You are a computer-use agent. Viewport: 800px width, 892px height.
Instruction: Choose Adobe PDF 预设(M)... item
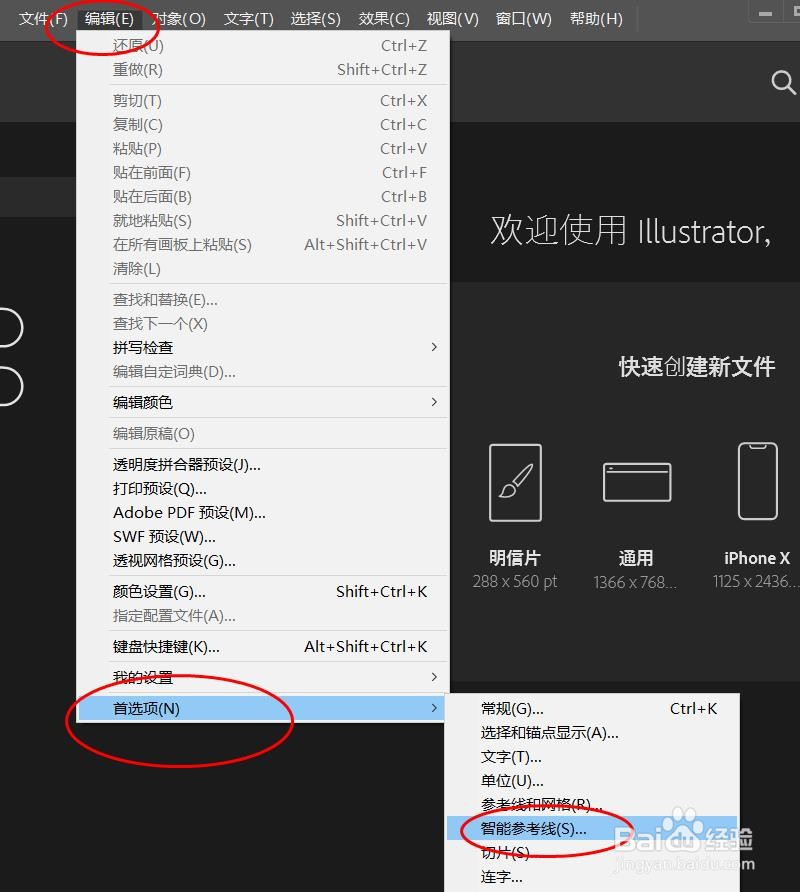click(263, 513)
